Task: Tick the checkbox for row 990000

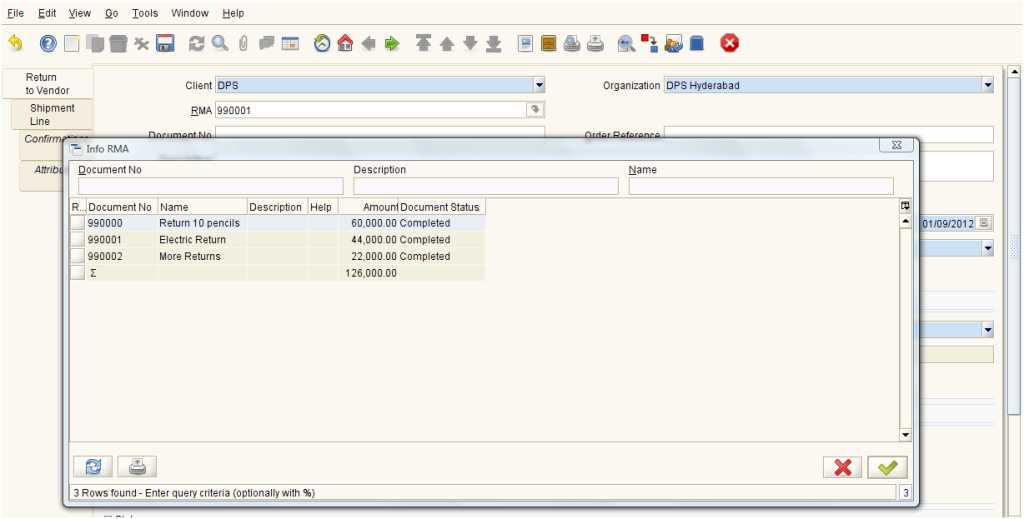Action: pyautogui.click(x=78, y=223)
